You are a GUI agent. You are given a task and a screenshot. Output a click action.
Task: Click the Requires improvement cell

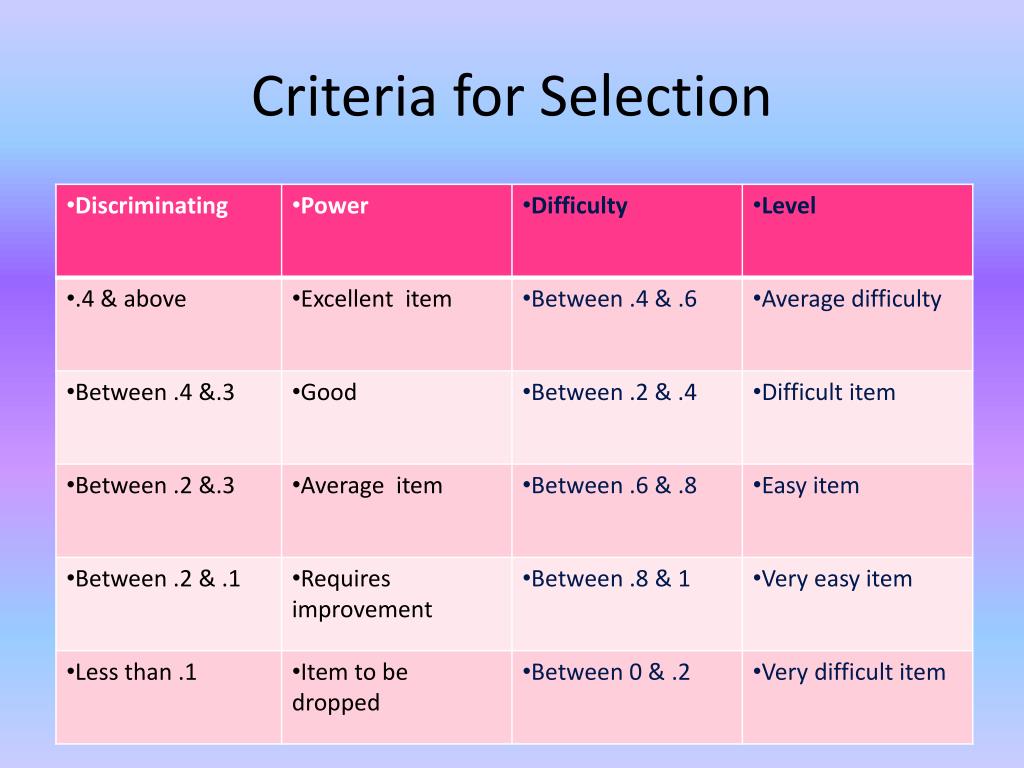pyautogui.click(x=396, y=604)
